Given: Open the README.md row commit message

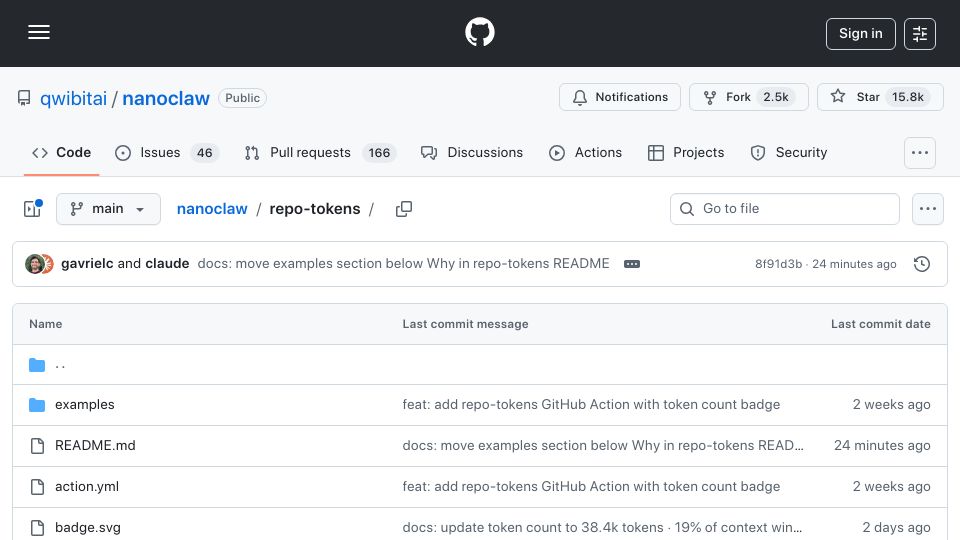Looking at the screenshot, I should 603,446.
